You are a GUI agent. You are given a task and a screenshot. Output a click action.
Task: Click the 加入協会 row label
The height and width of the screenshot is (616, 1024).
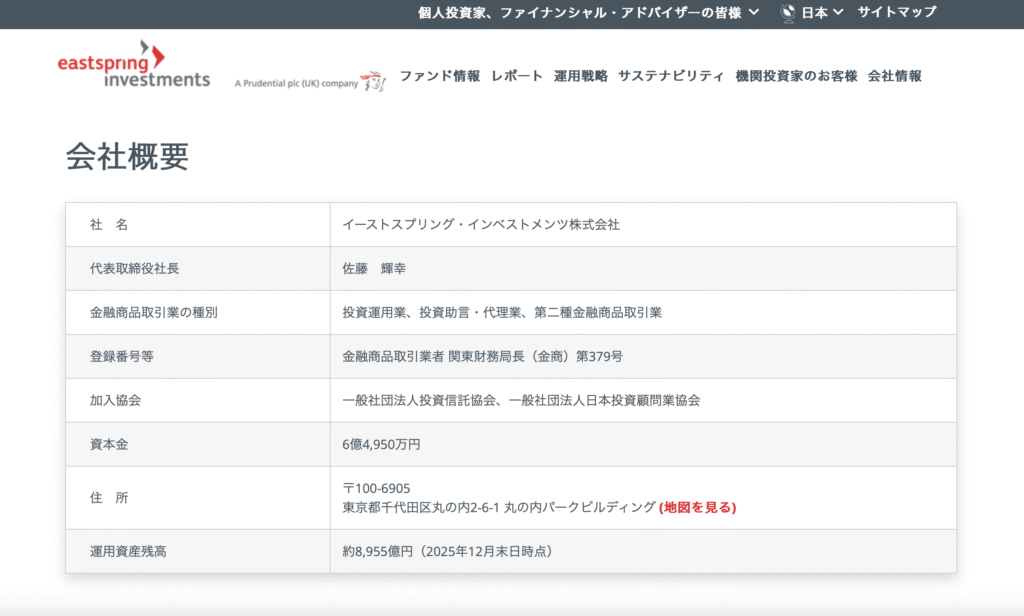click(x=116, y=400)
